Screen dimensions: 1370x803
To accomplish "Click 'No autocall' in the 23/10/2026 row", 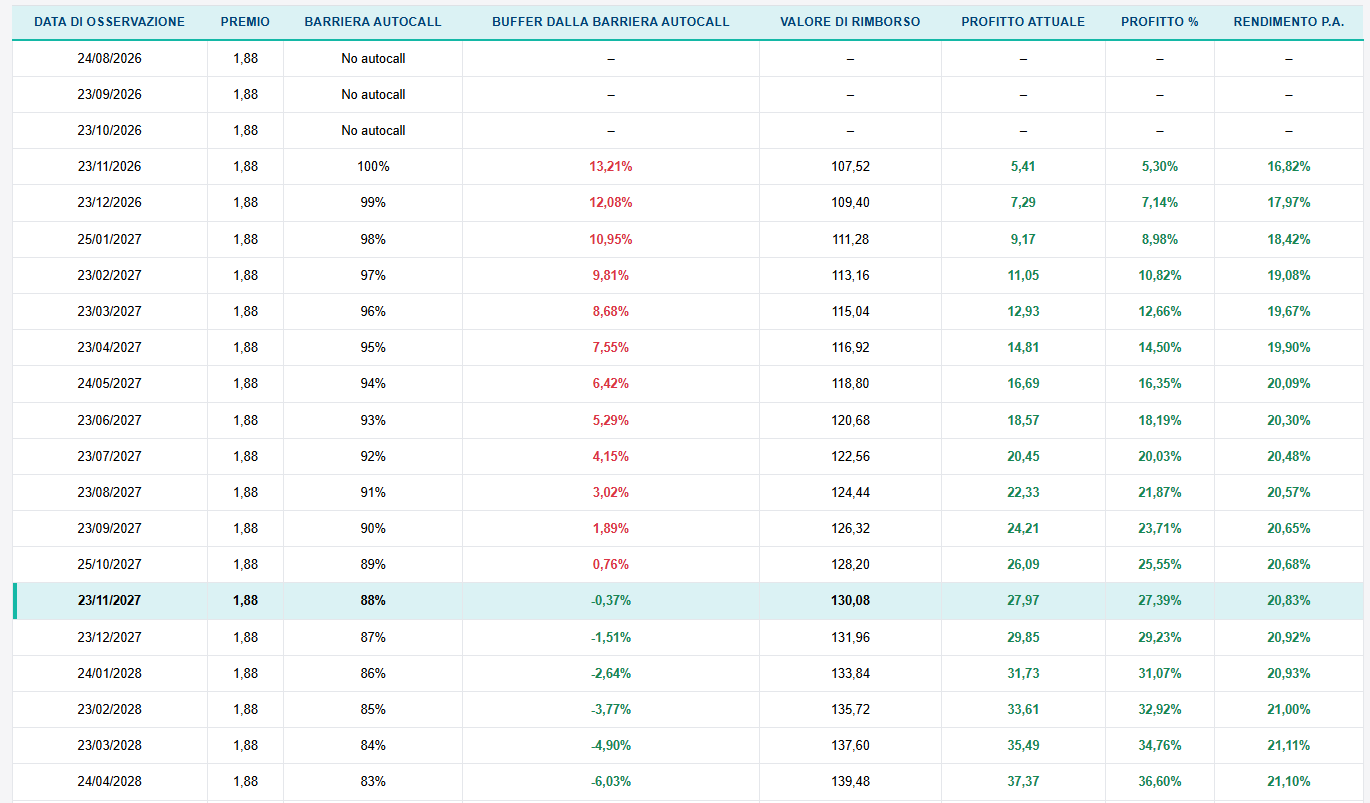I will click(373, 130).
